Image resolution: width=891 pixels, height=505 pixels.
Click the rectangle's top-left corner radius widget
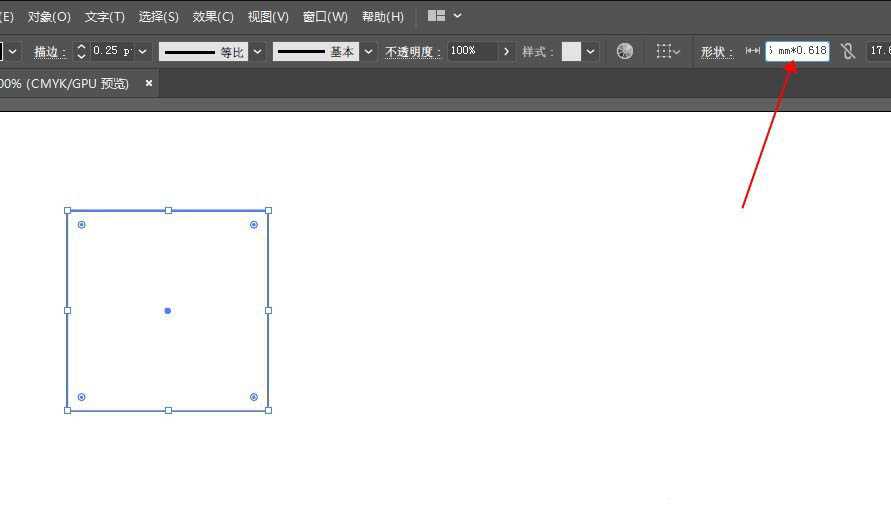click(x=82, y=224)
